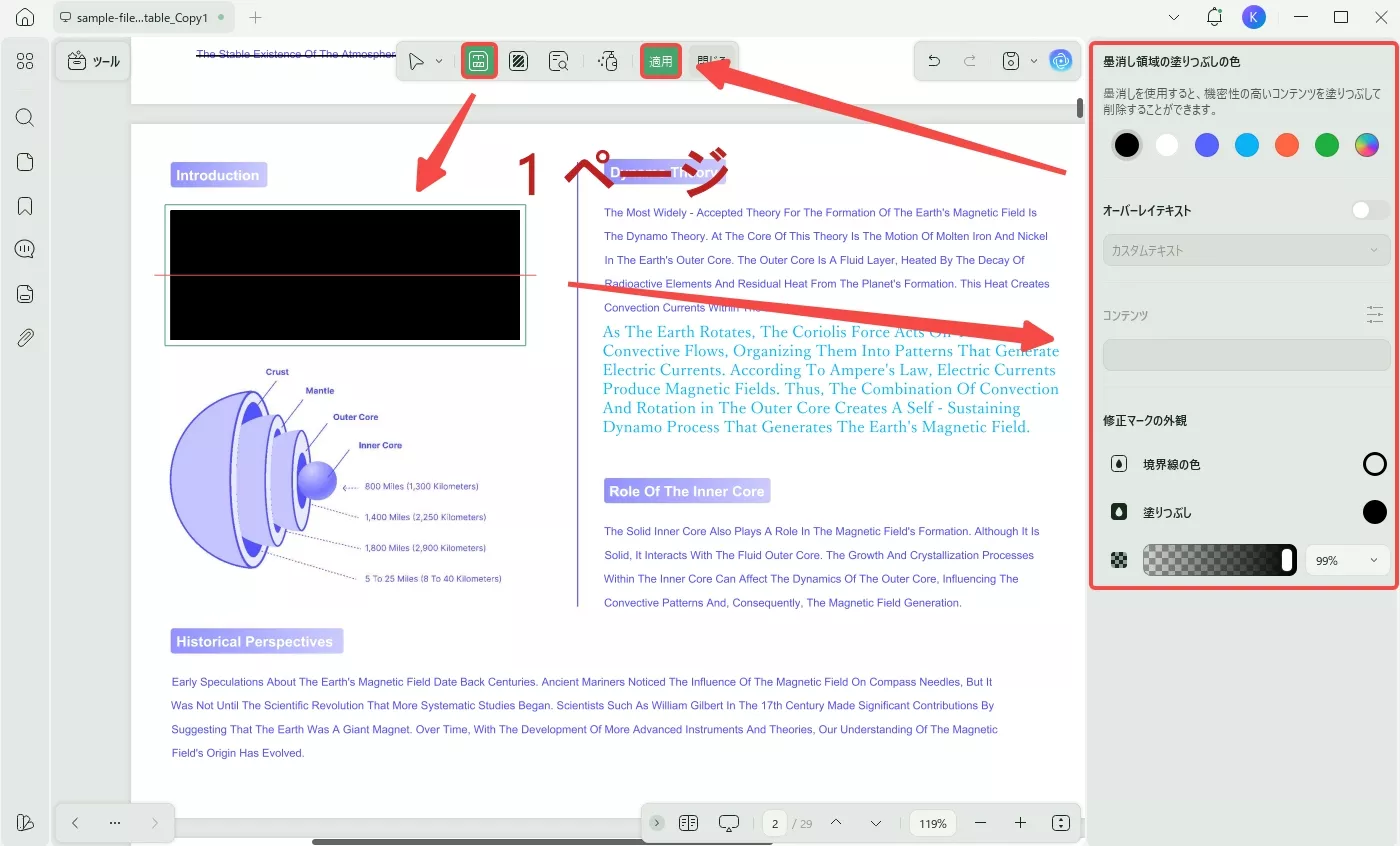This screenshot has height=846, width=1400.
Task: Go to previous page with up chevron
Action: [x=836, y=823]
